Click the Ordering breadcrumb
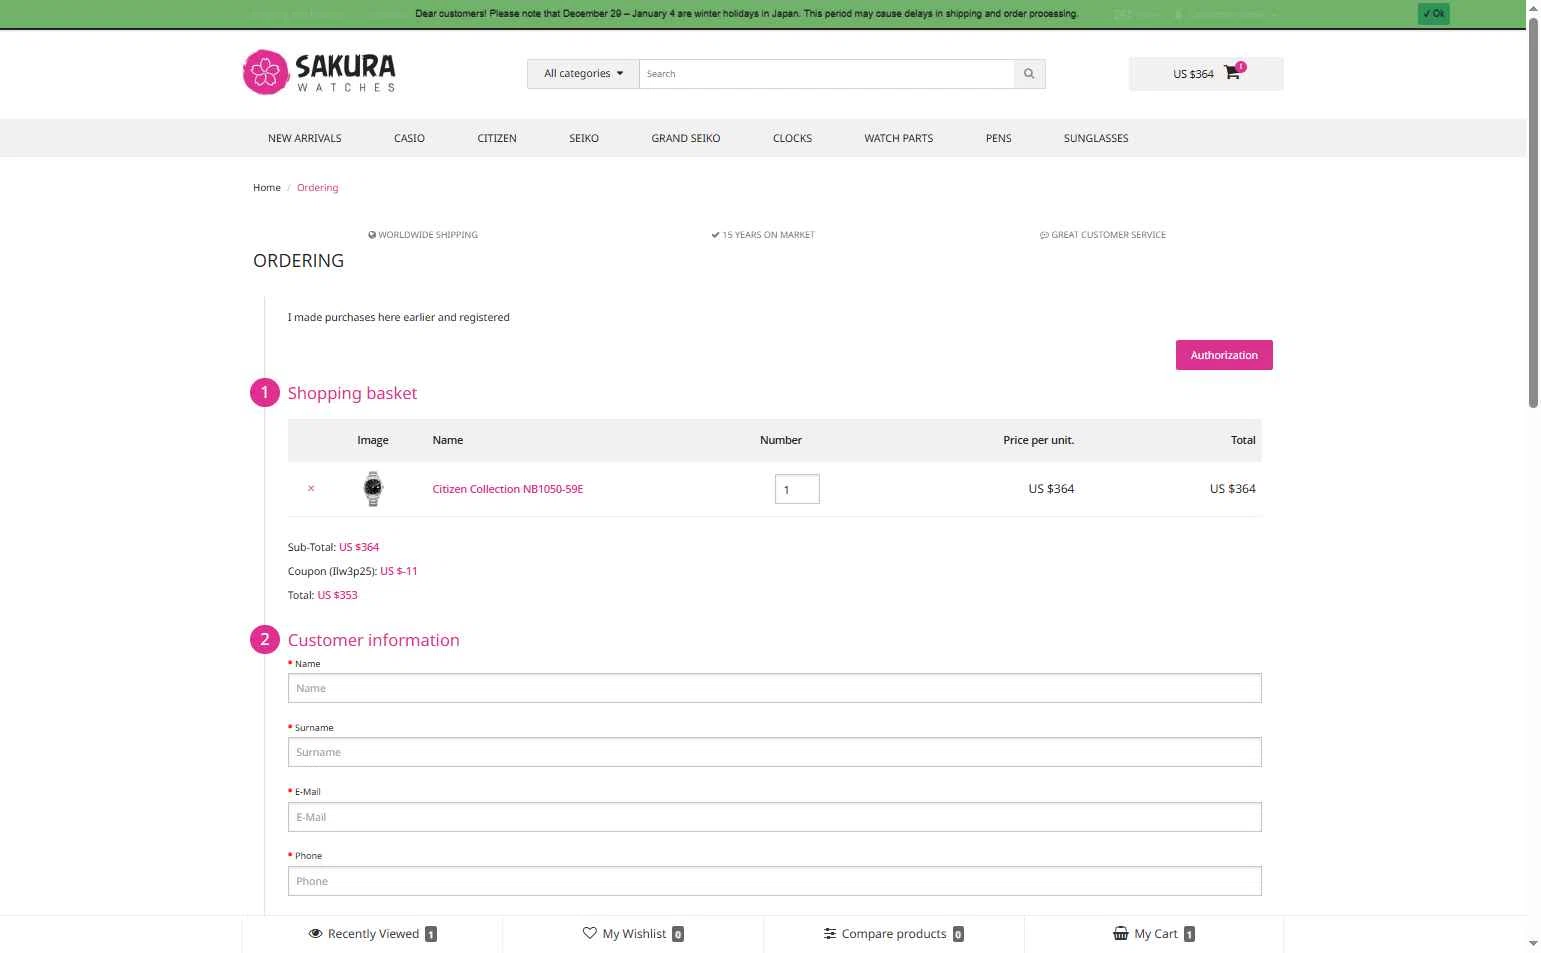Image resolution: width=1541 pixels, height=953 pixels. tap(318, 188)
